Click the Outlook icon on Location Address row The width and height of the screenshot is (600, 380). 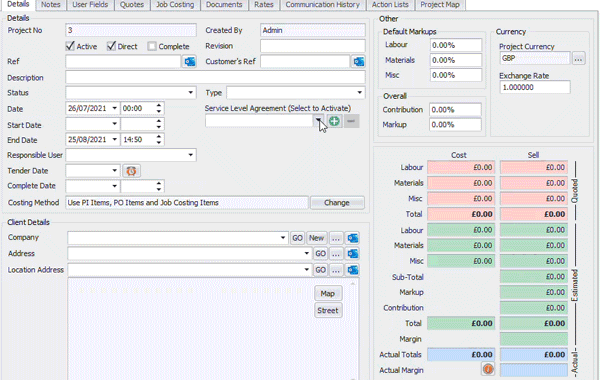[x=353, y=270]
